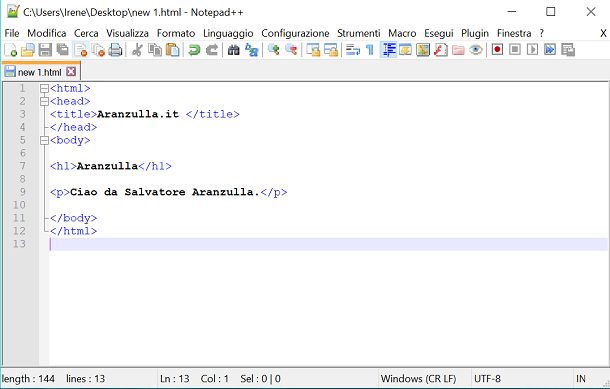Cut selection with the scissors icon
Screen dimensions: 610x389
[x=137, y=50]
